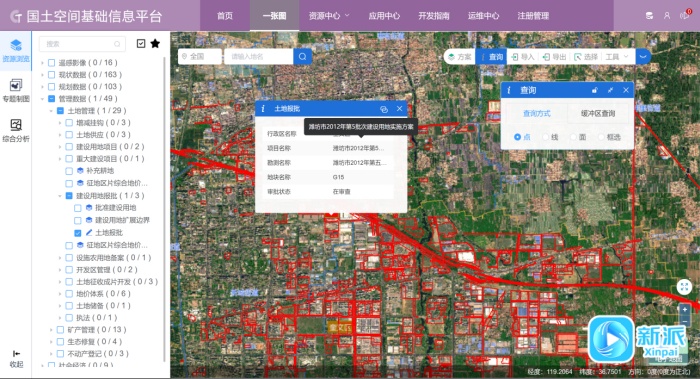The width and height of the screenshot is (700, 379).
Task: Click the fullscreen extent icon on the map
Action: [x=684, y=287]
